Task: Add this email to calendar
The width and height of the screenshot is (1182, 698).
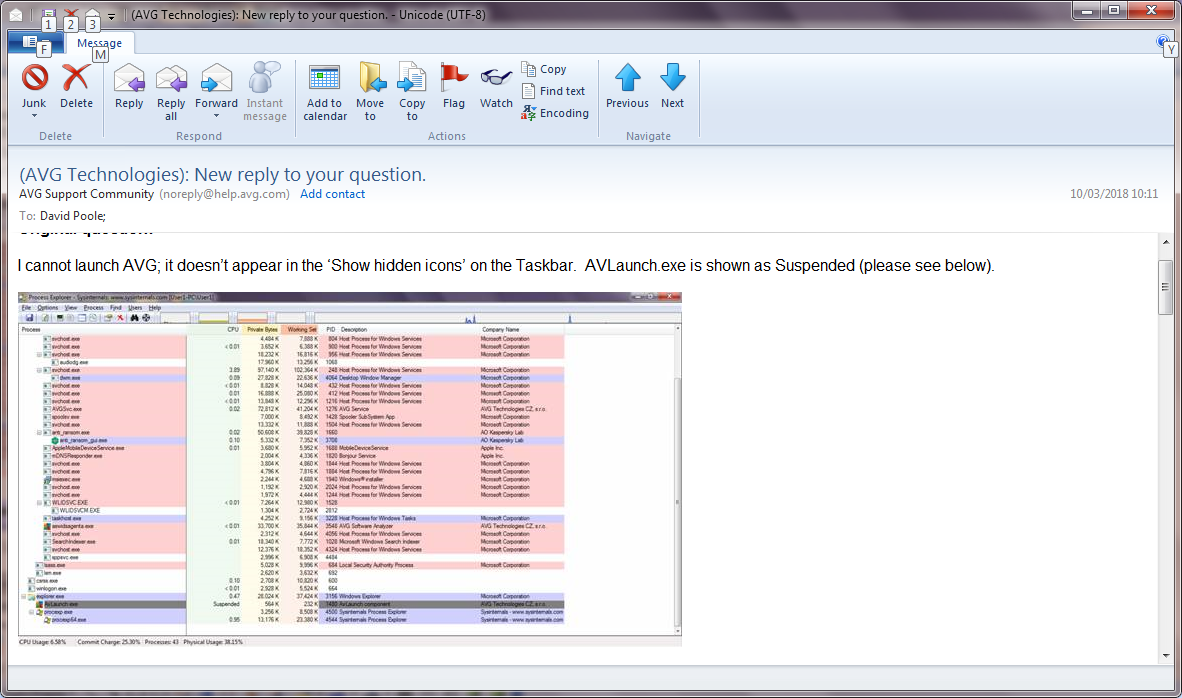Action: 325,93
